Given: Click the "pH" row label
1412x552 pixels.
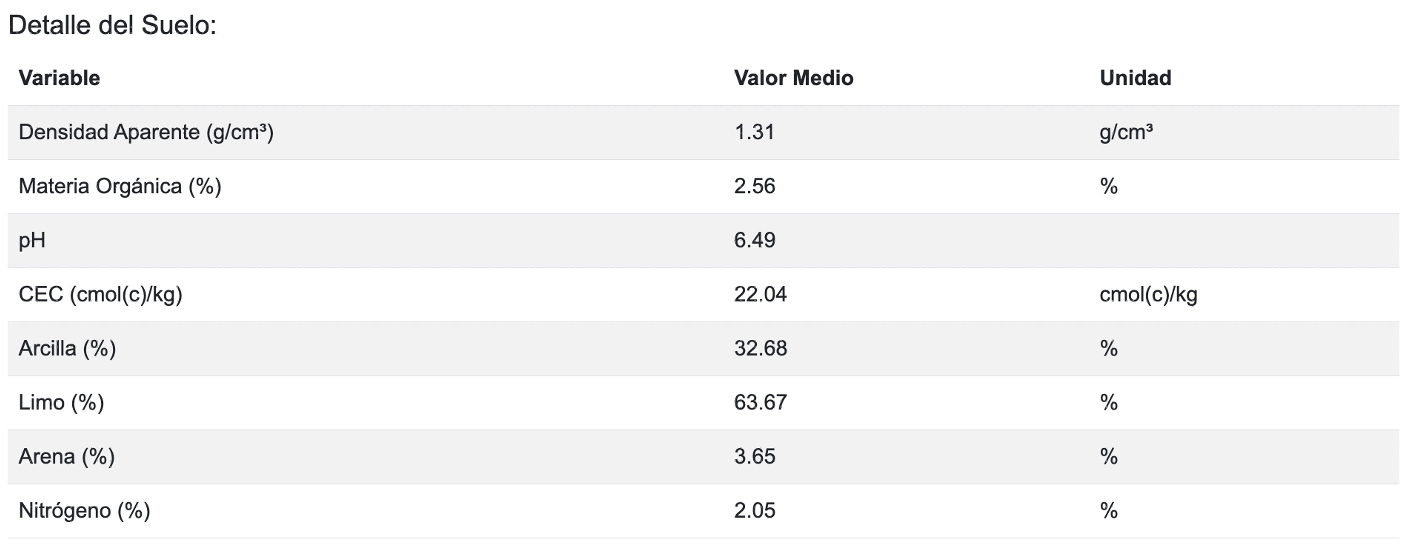Looking at the screenshot, I should pos(30,241).
